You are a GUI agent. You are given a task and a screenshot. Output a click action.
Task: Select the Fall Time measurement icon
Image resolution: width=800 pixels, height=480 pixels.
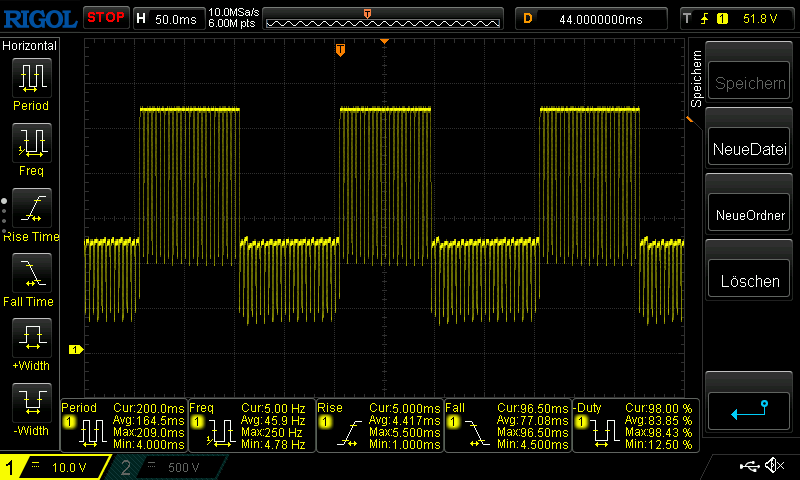tap(32, 273)
